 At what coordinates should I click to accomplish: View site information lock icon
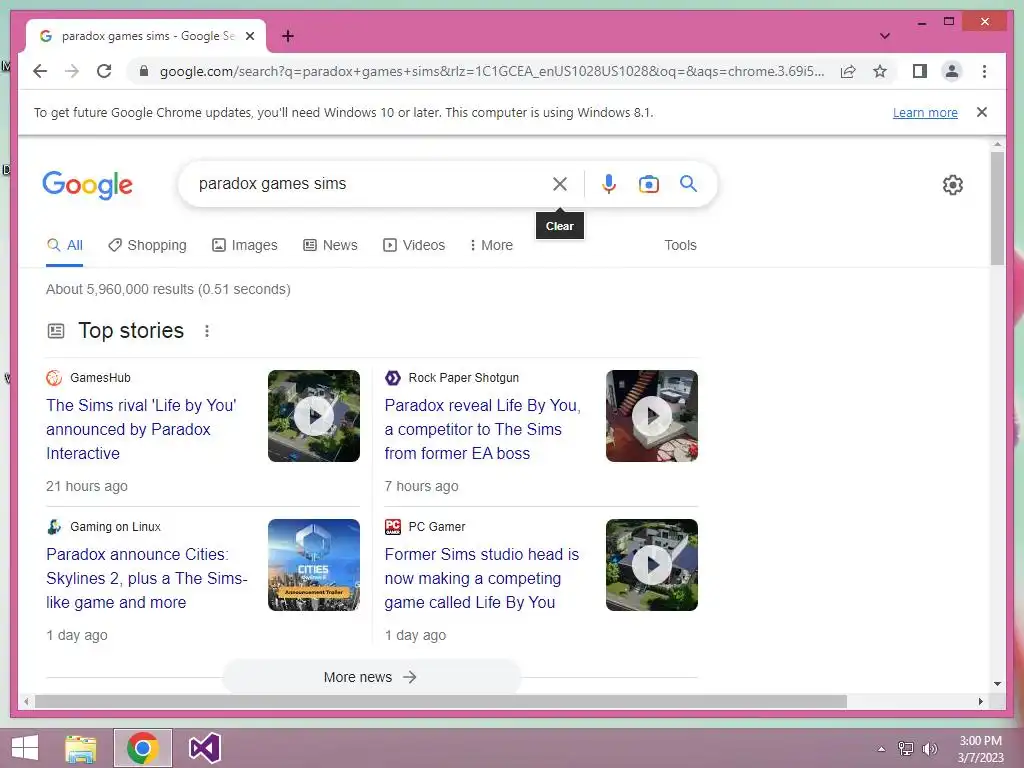pyautogui.click(x=144, y=71)
